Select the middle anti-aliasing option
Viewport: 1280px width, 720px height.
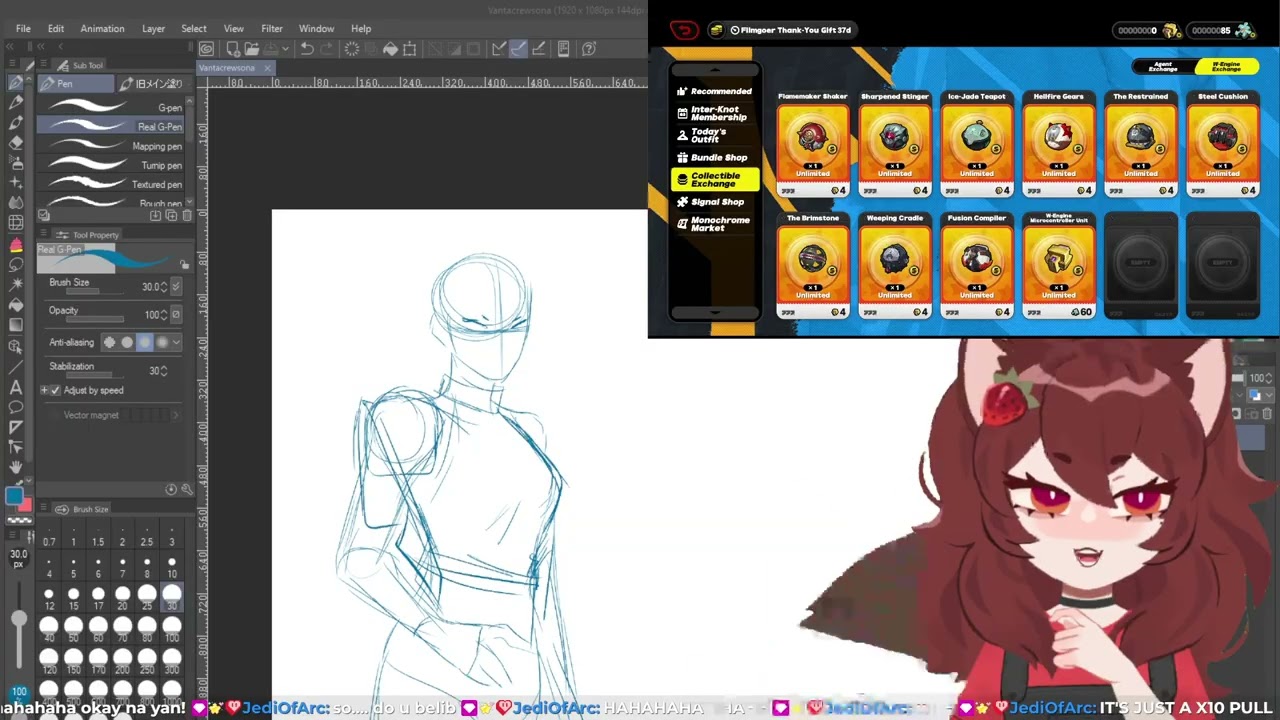[145, 342]
